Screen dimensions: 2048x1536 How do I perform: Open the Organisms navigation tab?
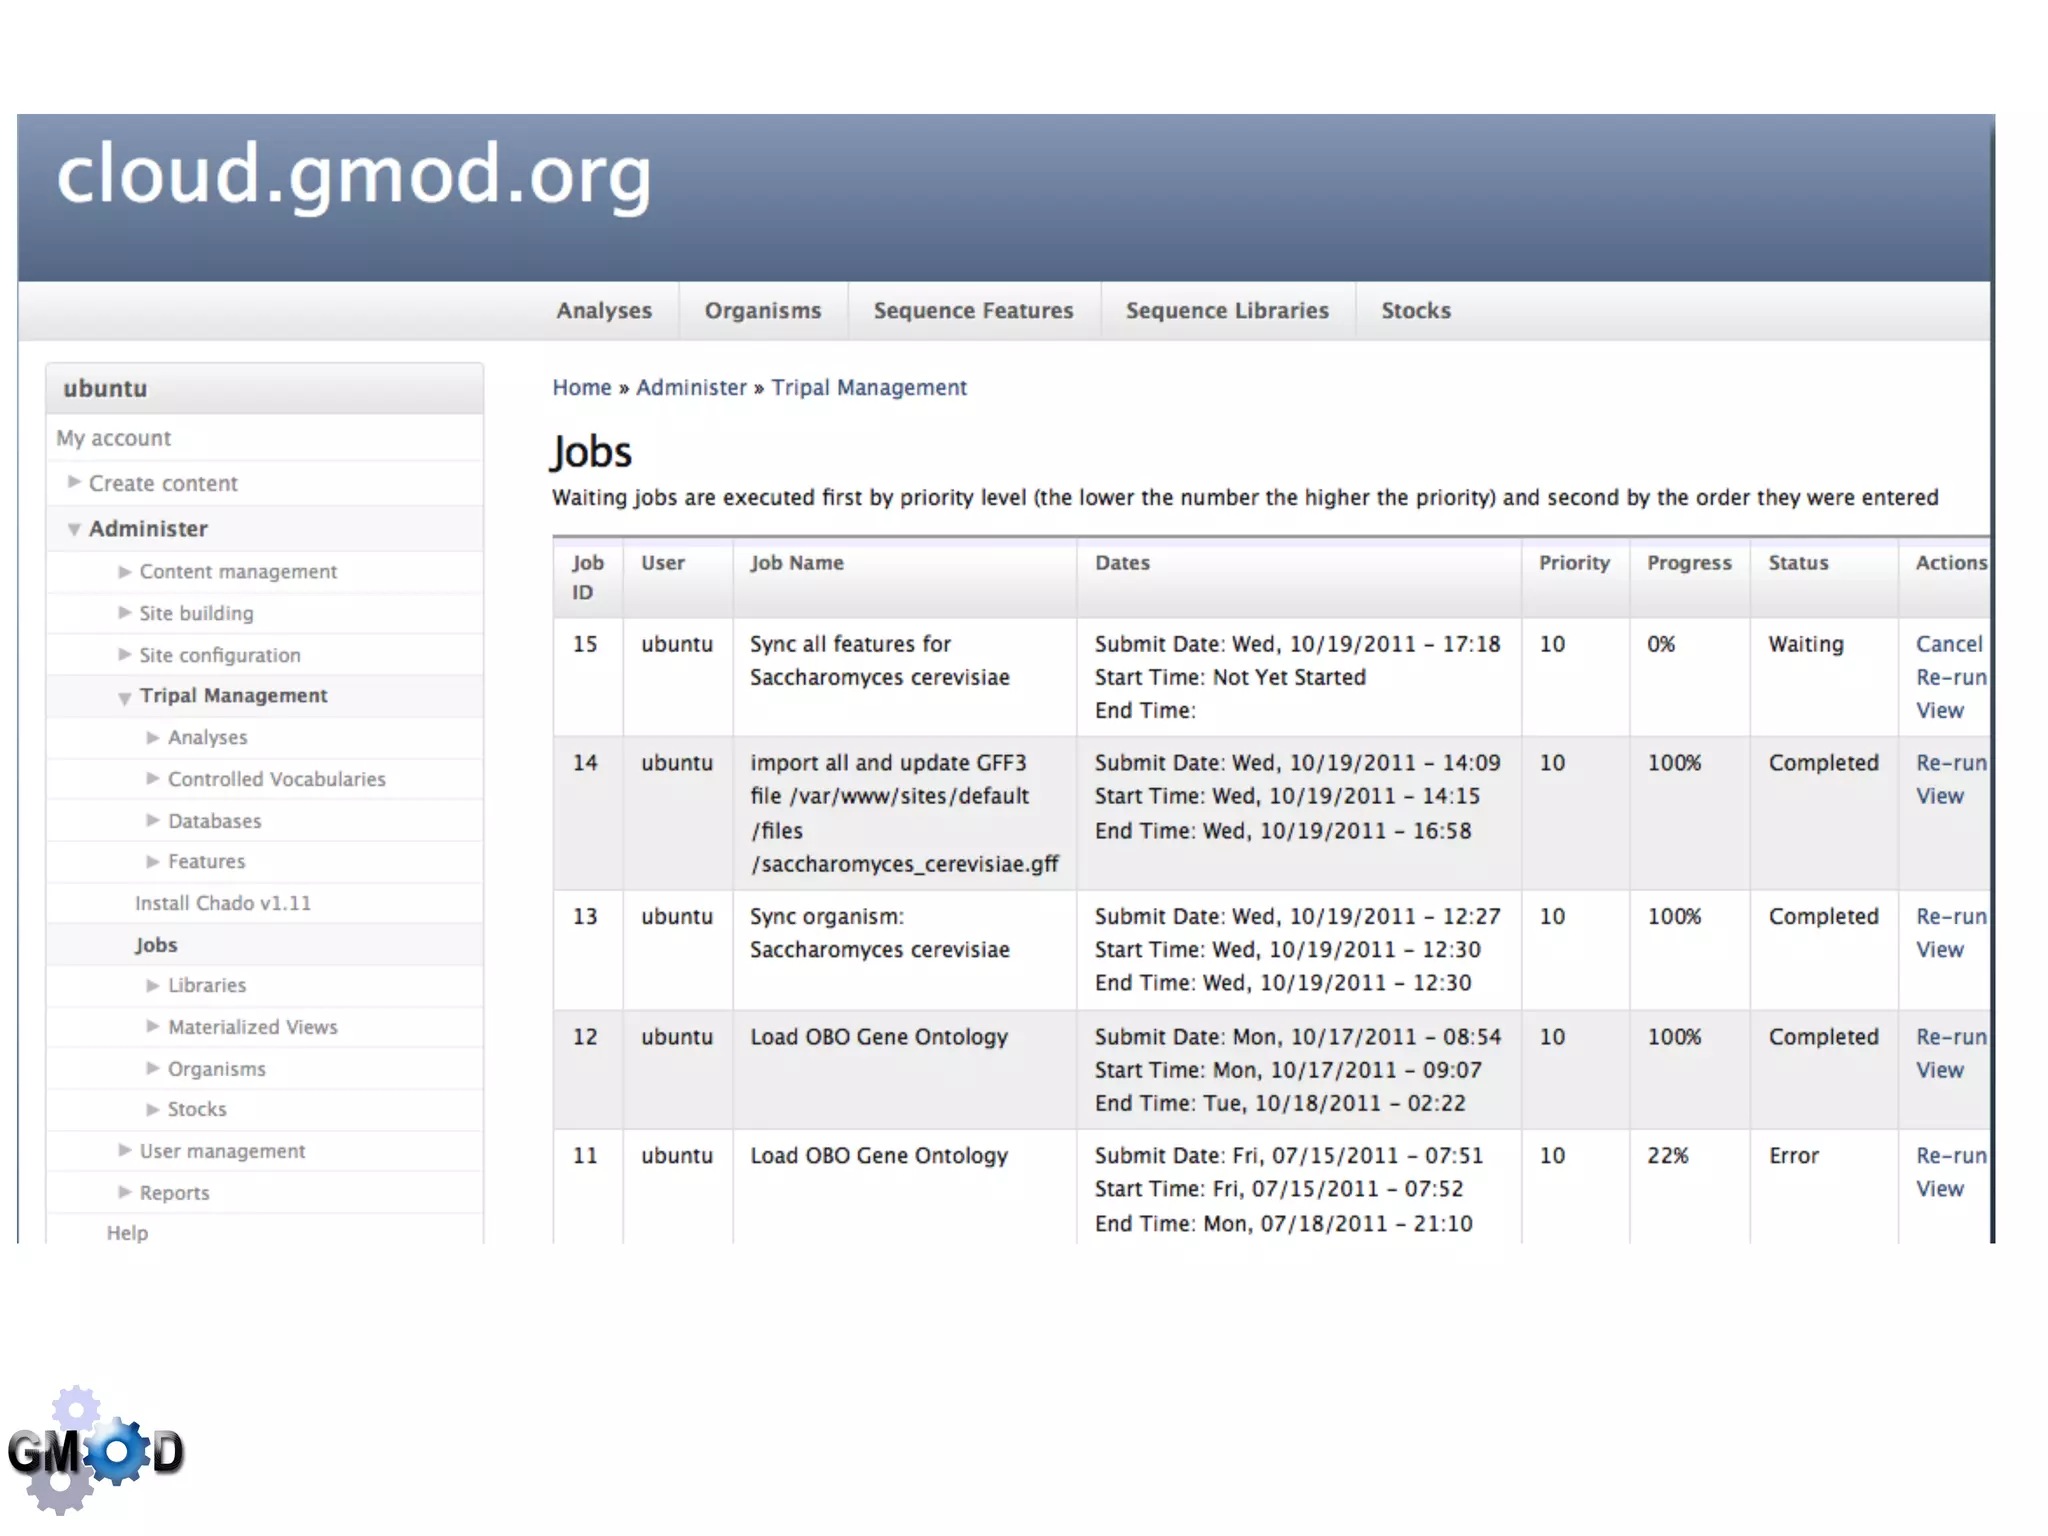click(762, 311)
